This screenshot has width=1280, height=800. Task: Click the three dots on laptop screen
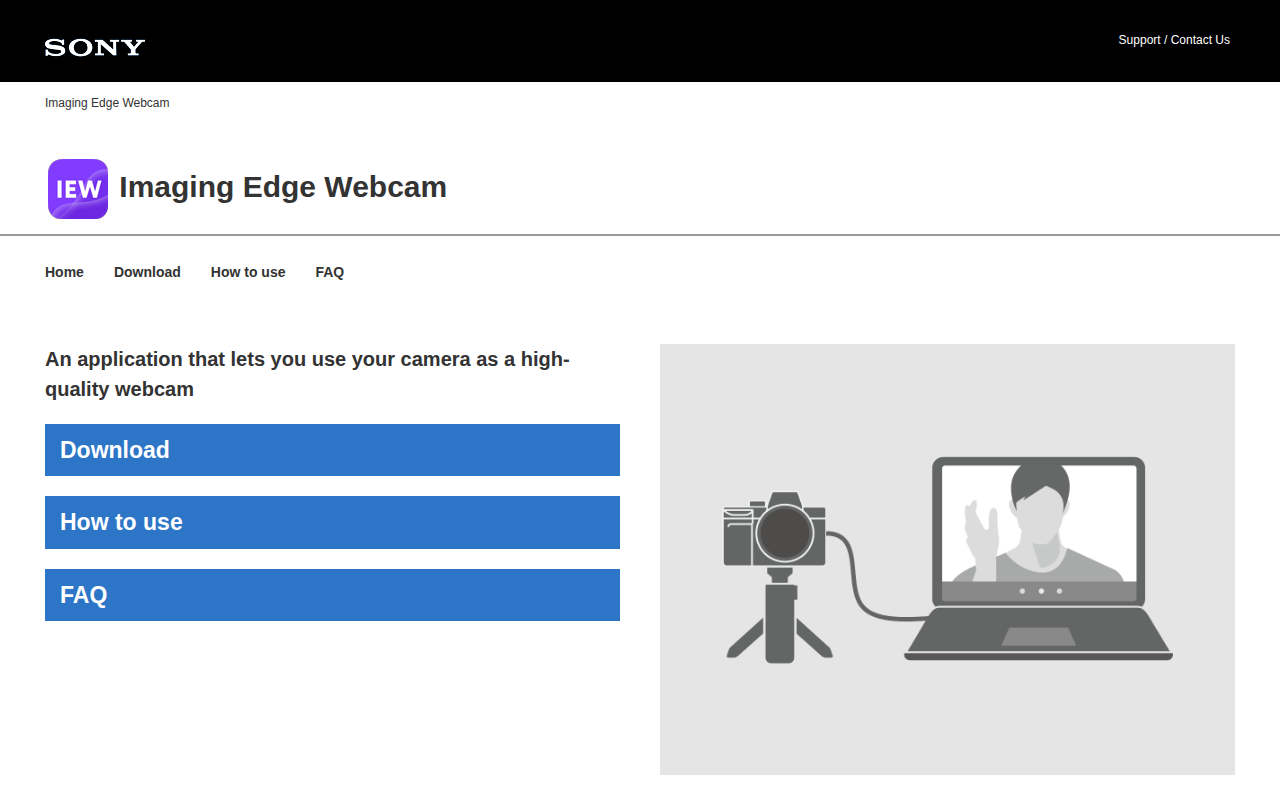click(1041, 591)
